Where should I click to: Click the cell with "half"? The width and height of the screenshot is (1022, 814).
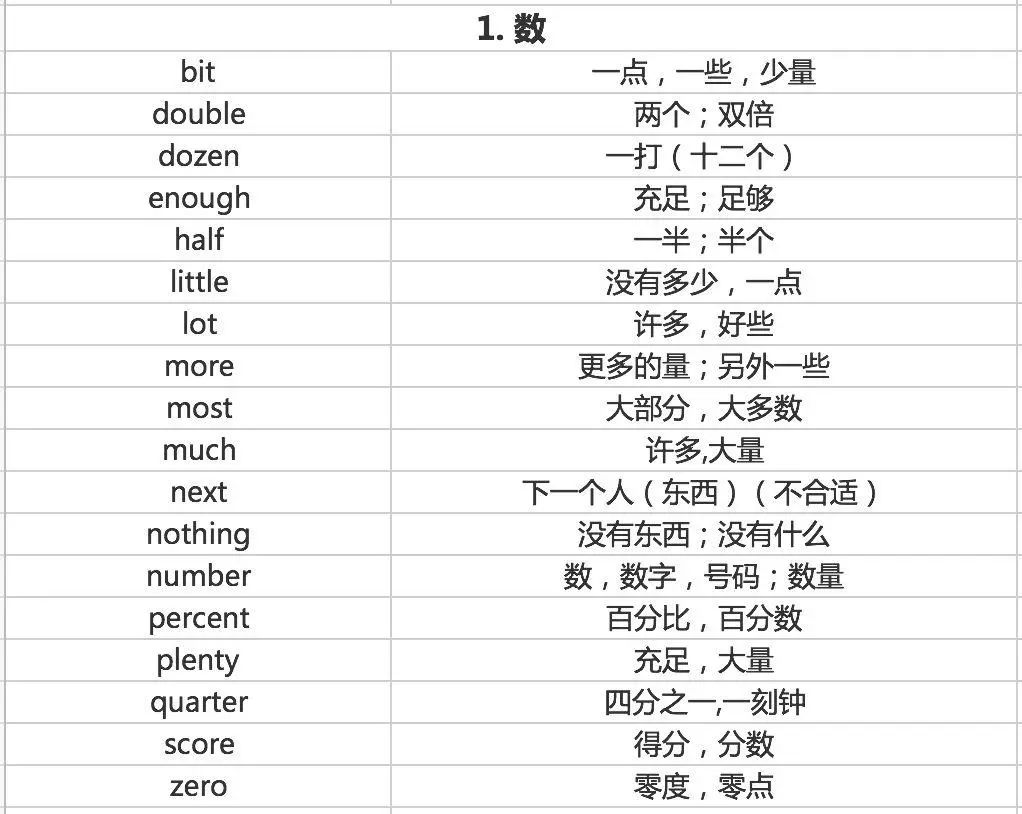pos(198,240)
